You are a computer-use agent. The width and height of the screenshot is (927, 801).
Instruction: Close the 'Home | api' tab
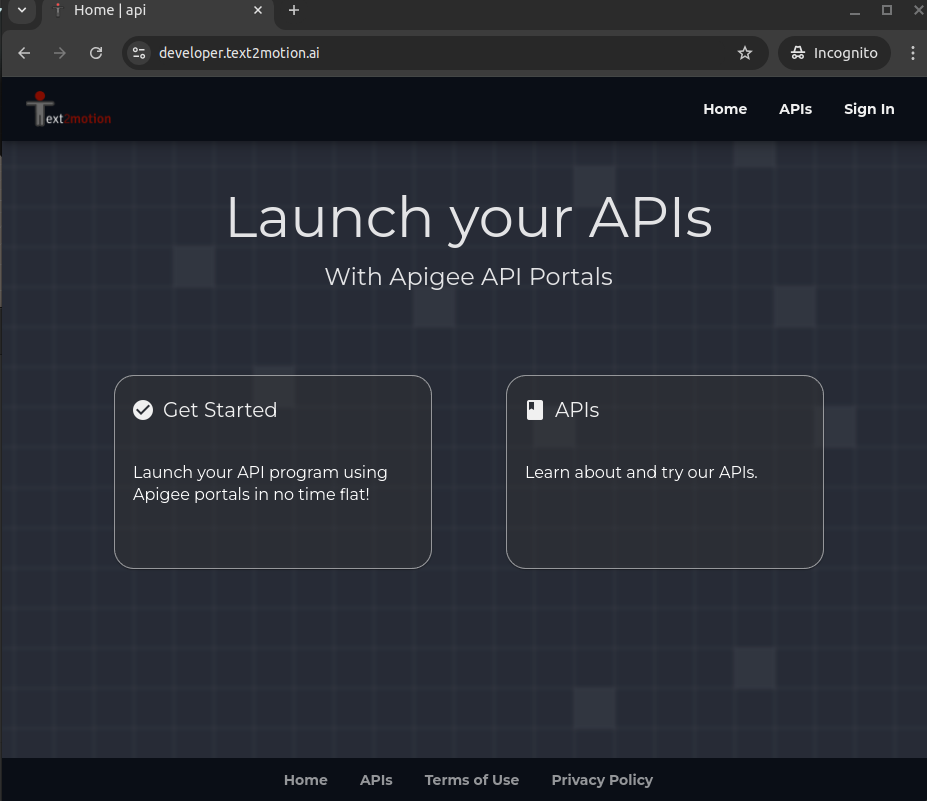(258, 10)
